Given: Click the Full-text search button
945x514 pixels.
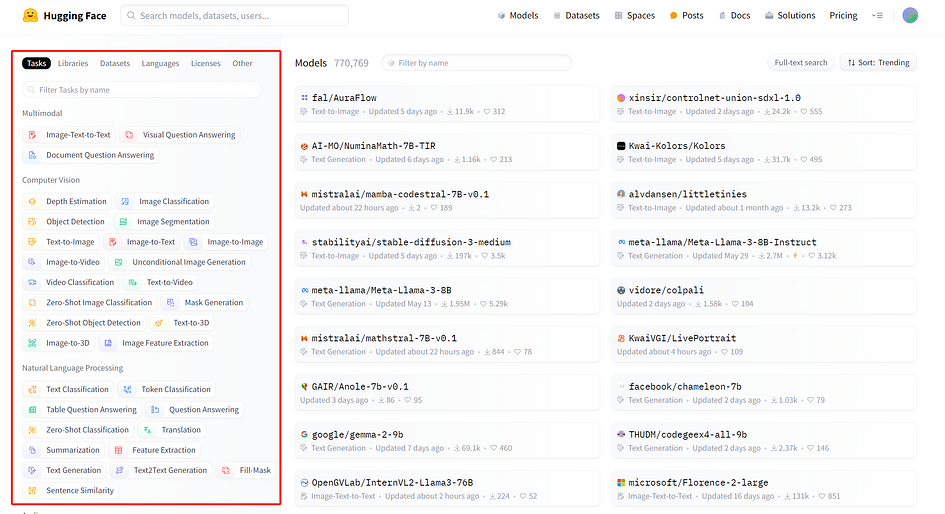Looking at the screenshot, I should [800, 63].
